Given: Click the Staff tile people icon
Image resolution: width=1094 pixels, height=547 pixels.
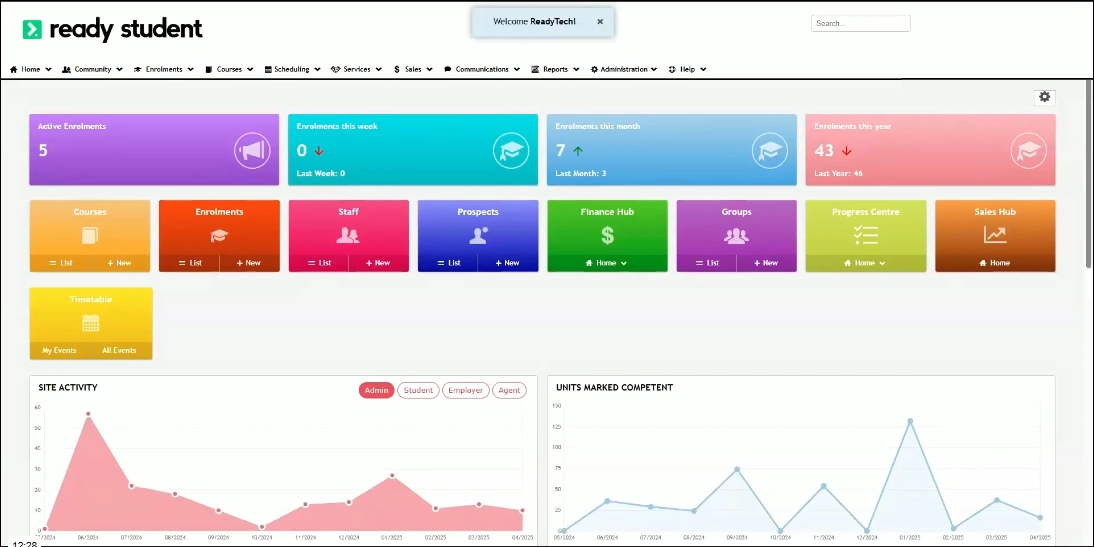Looking at the screenshot, I should point(348,236).
